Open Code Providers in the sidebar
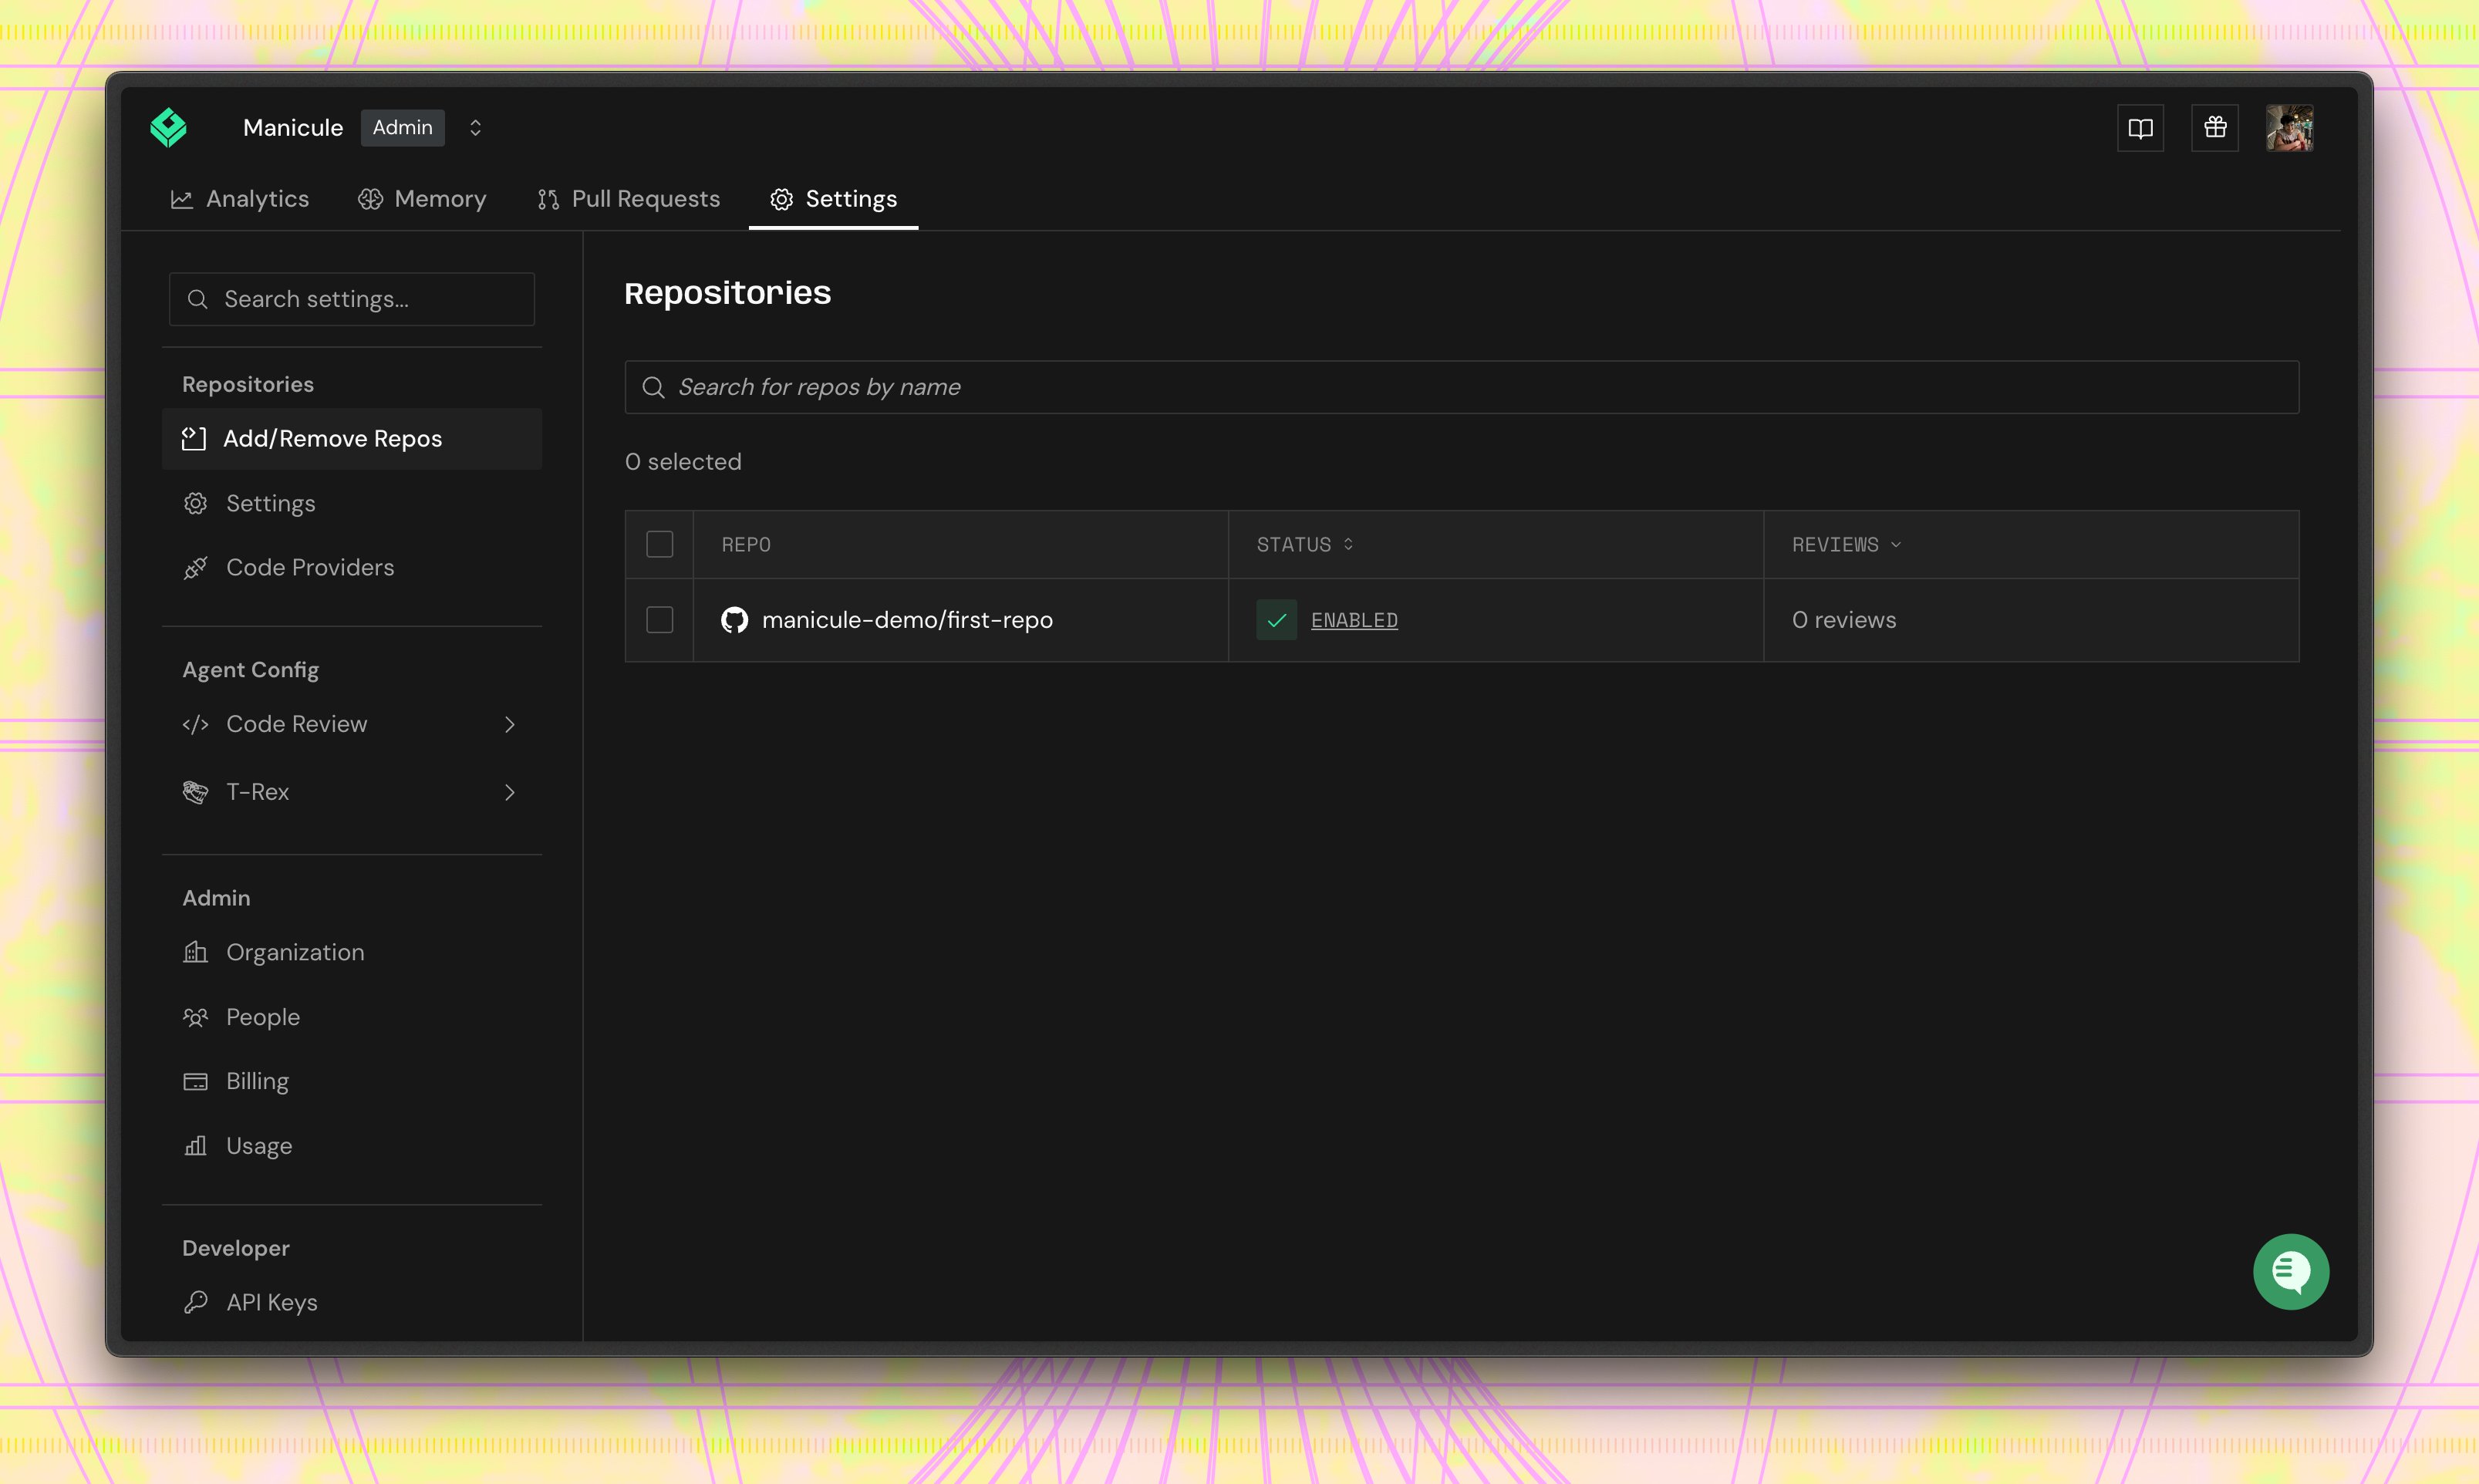Viewport: 2479px width, 1484px height. click(x=351, y=567)
